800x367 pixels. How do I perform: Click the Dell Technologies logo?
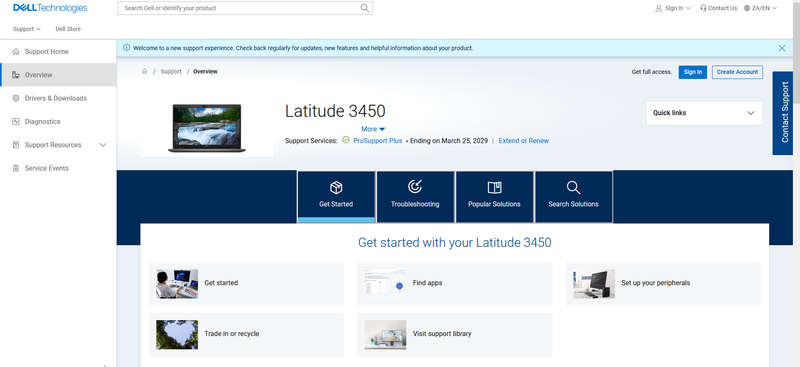tap(50, 8)
